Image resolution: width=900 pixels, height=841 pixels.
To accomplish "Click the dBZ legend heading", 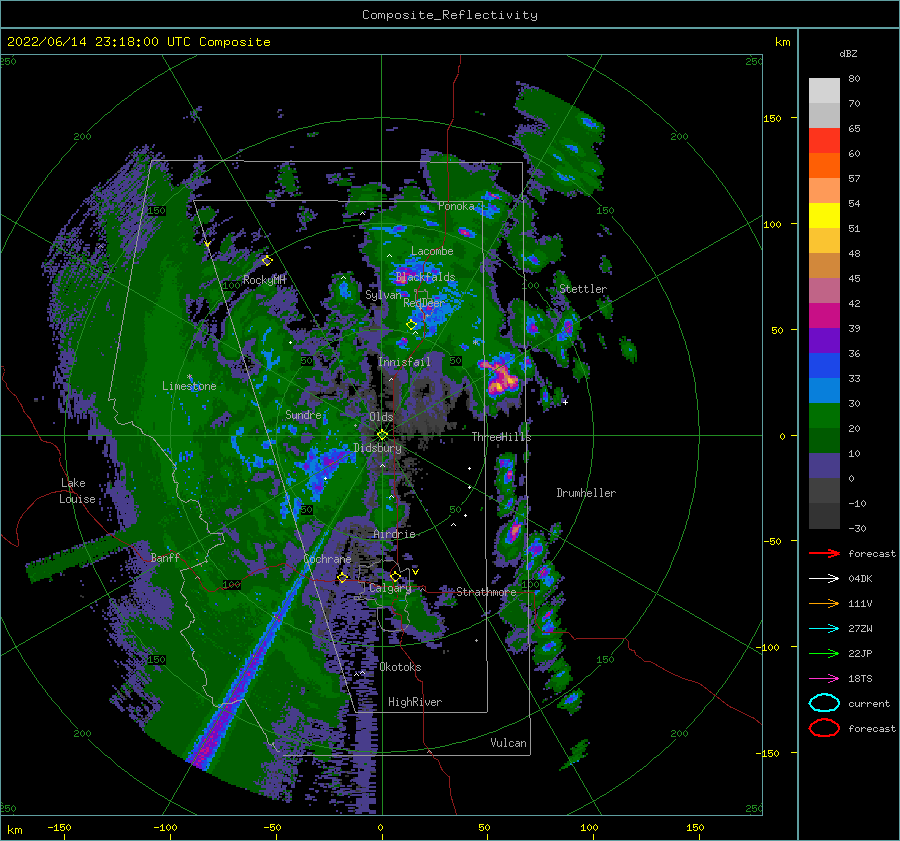I will (848, 53).
